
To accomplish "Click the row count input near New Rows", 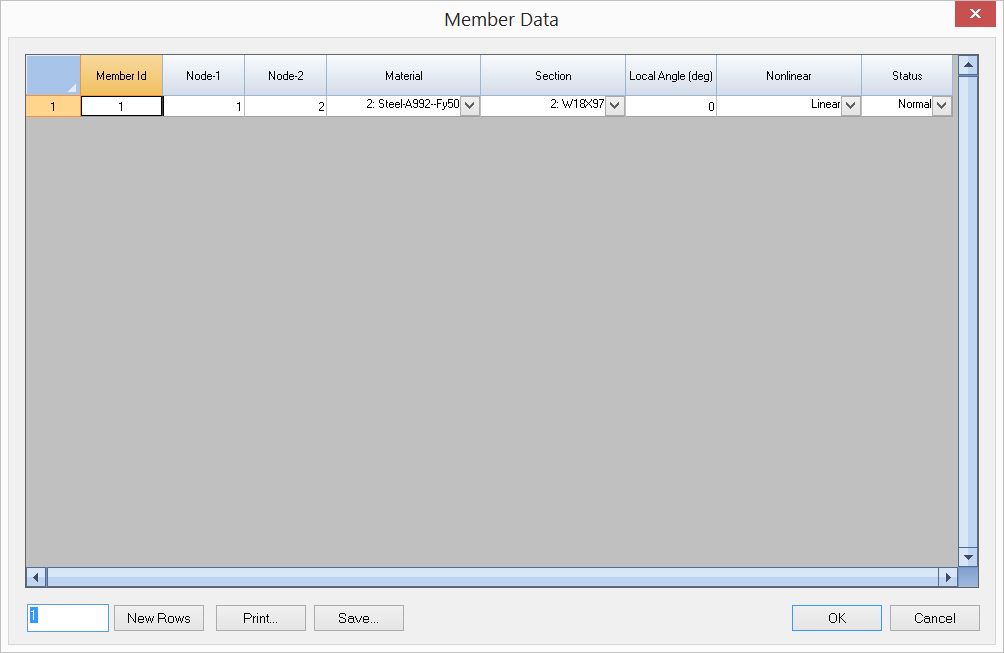I will point(67,617).
